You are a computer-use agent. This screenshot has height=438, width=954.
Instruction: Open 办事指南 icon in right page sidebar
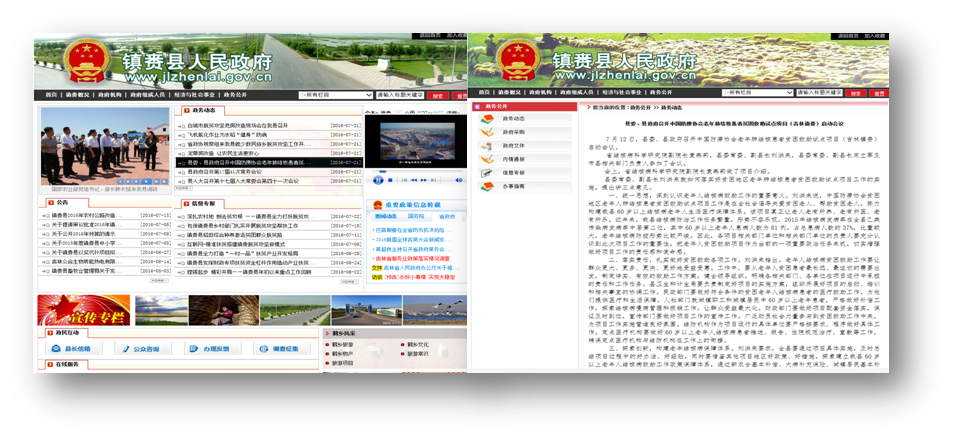pyautogui.click(x=487, y=186)
